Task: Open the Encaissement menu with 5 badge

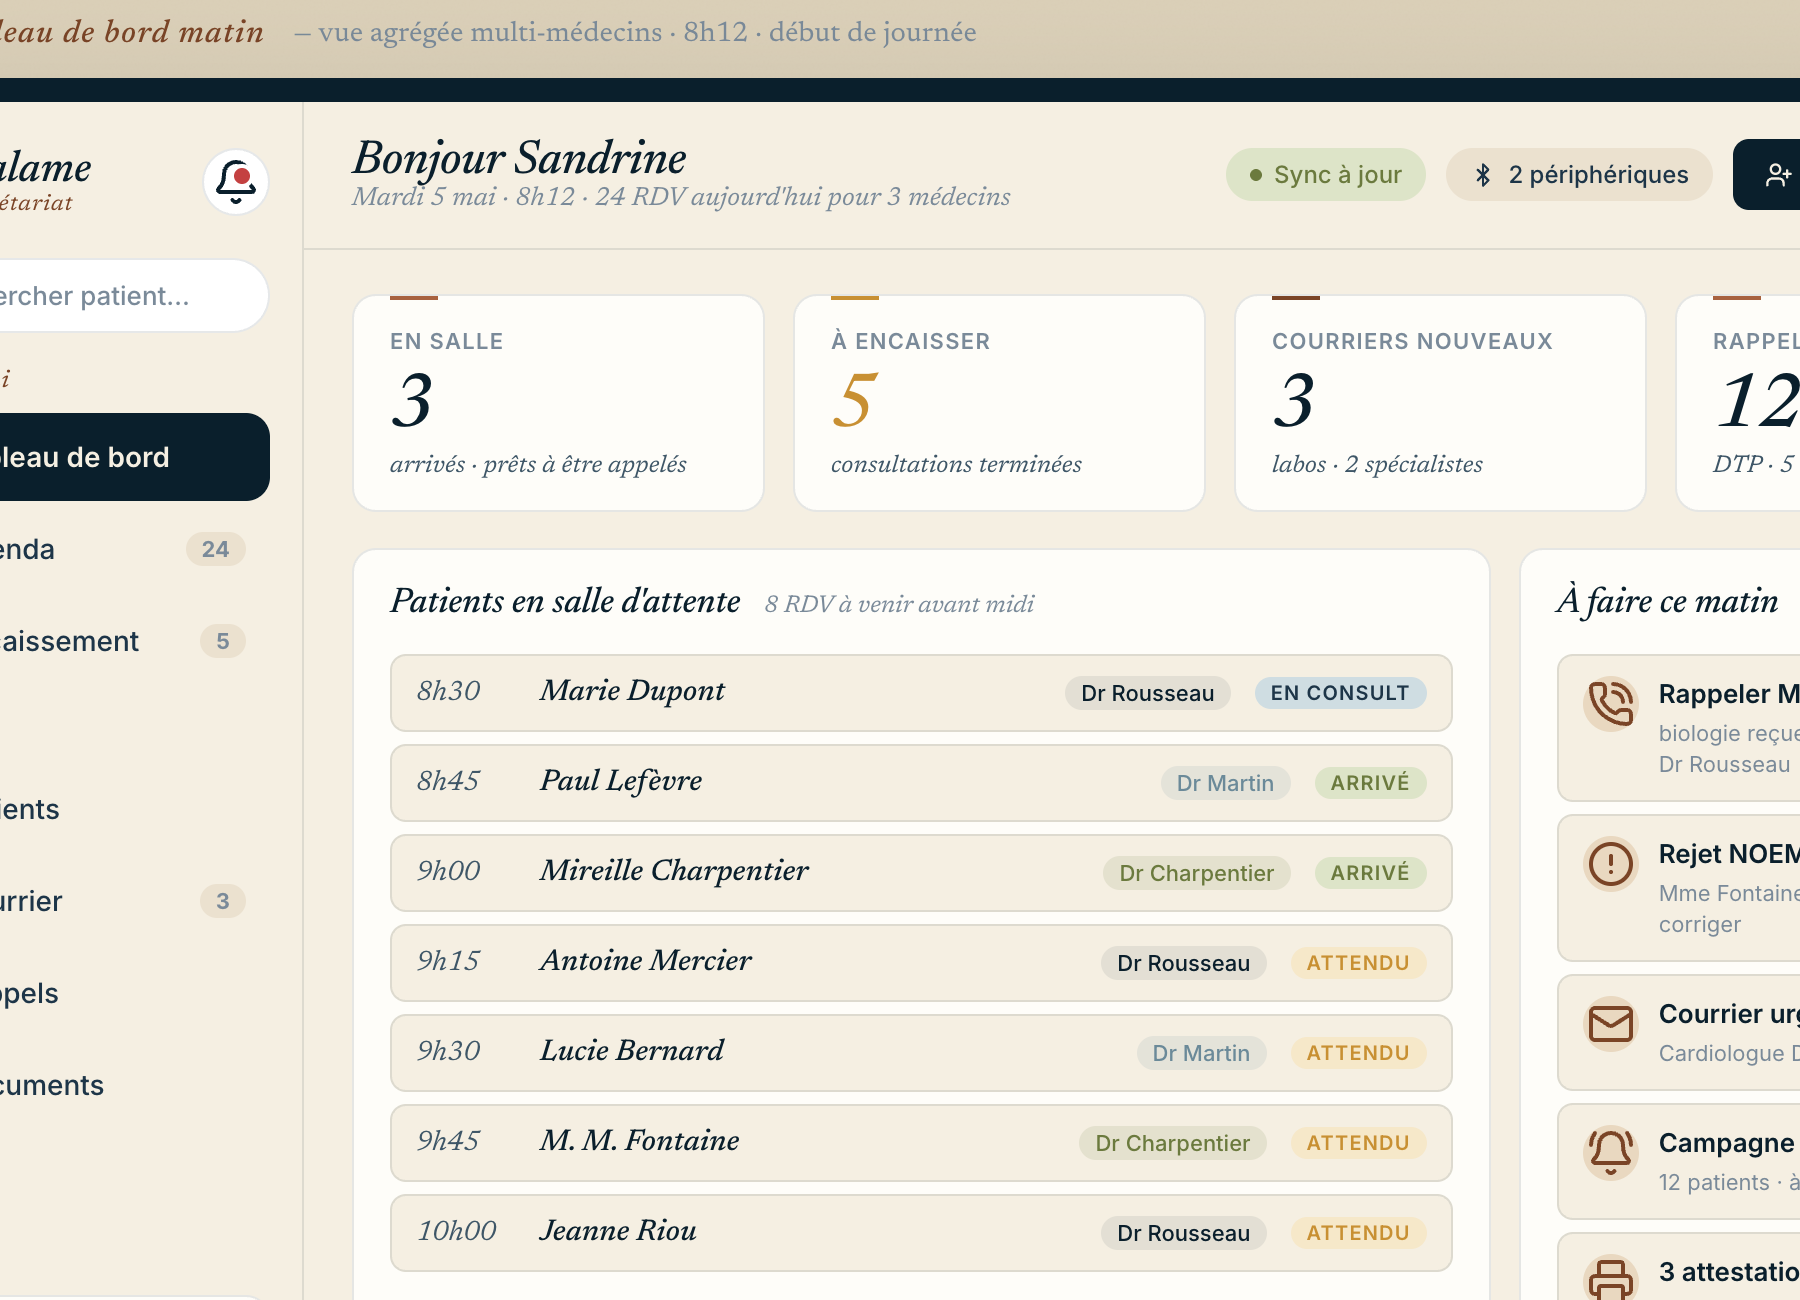Action: coord(125,641)
